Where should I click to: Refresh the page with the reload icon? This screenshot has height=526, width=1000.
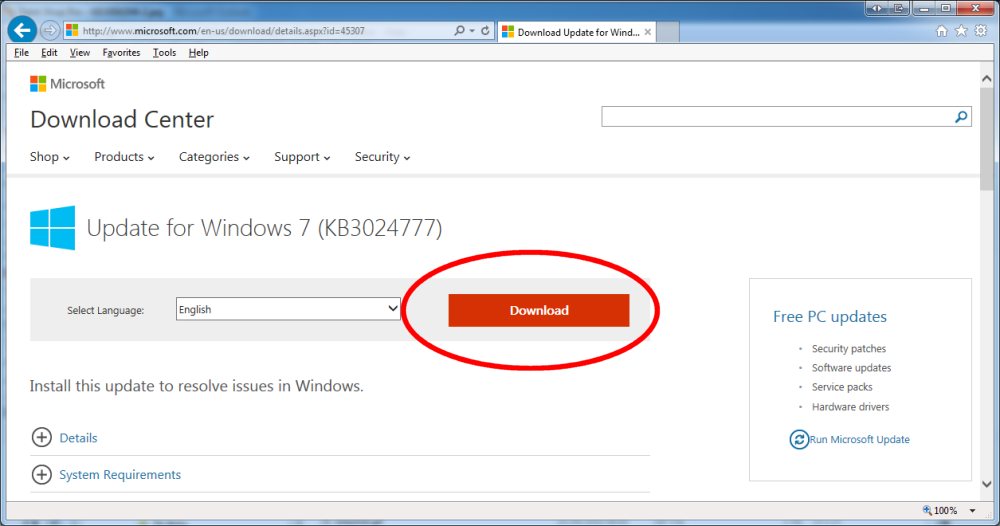pyautogui.click(x=485, y=31)
